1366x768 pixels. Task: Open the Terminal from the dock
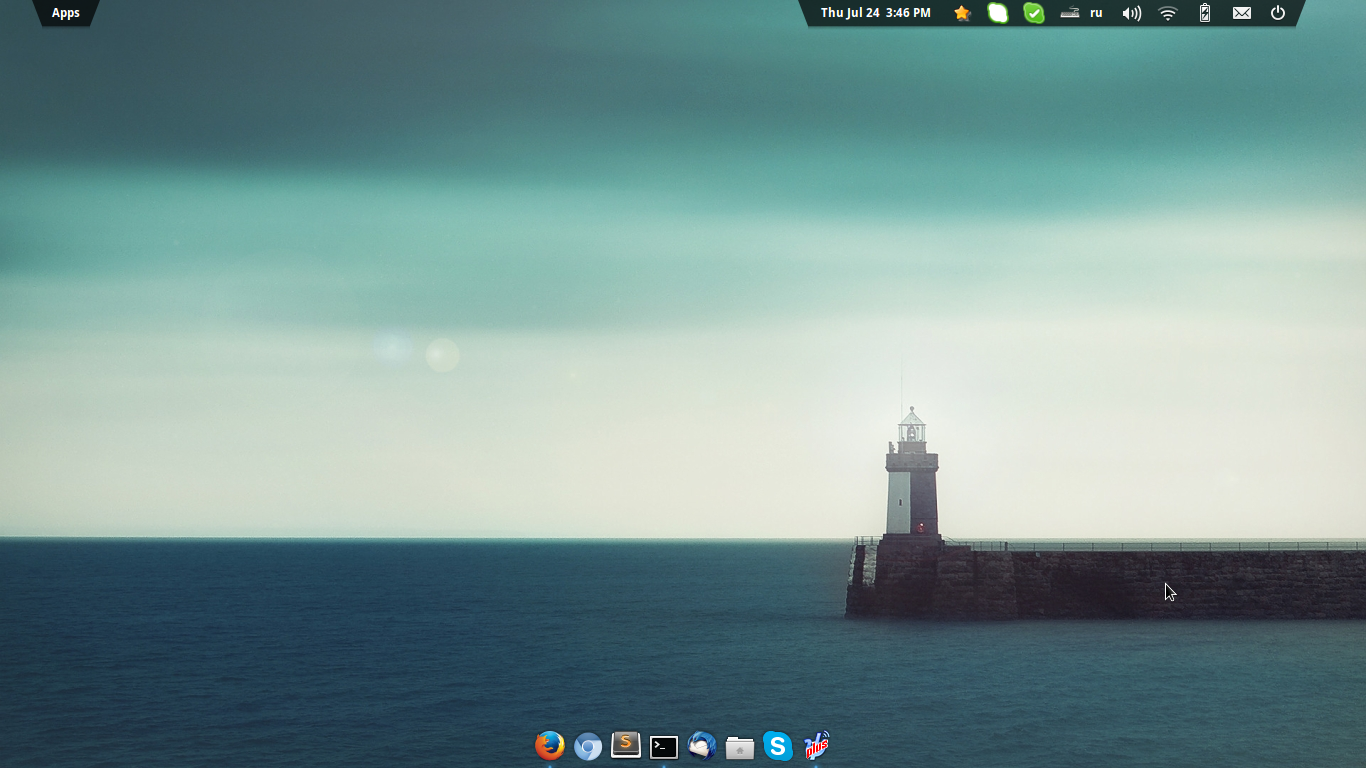664,746
